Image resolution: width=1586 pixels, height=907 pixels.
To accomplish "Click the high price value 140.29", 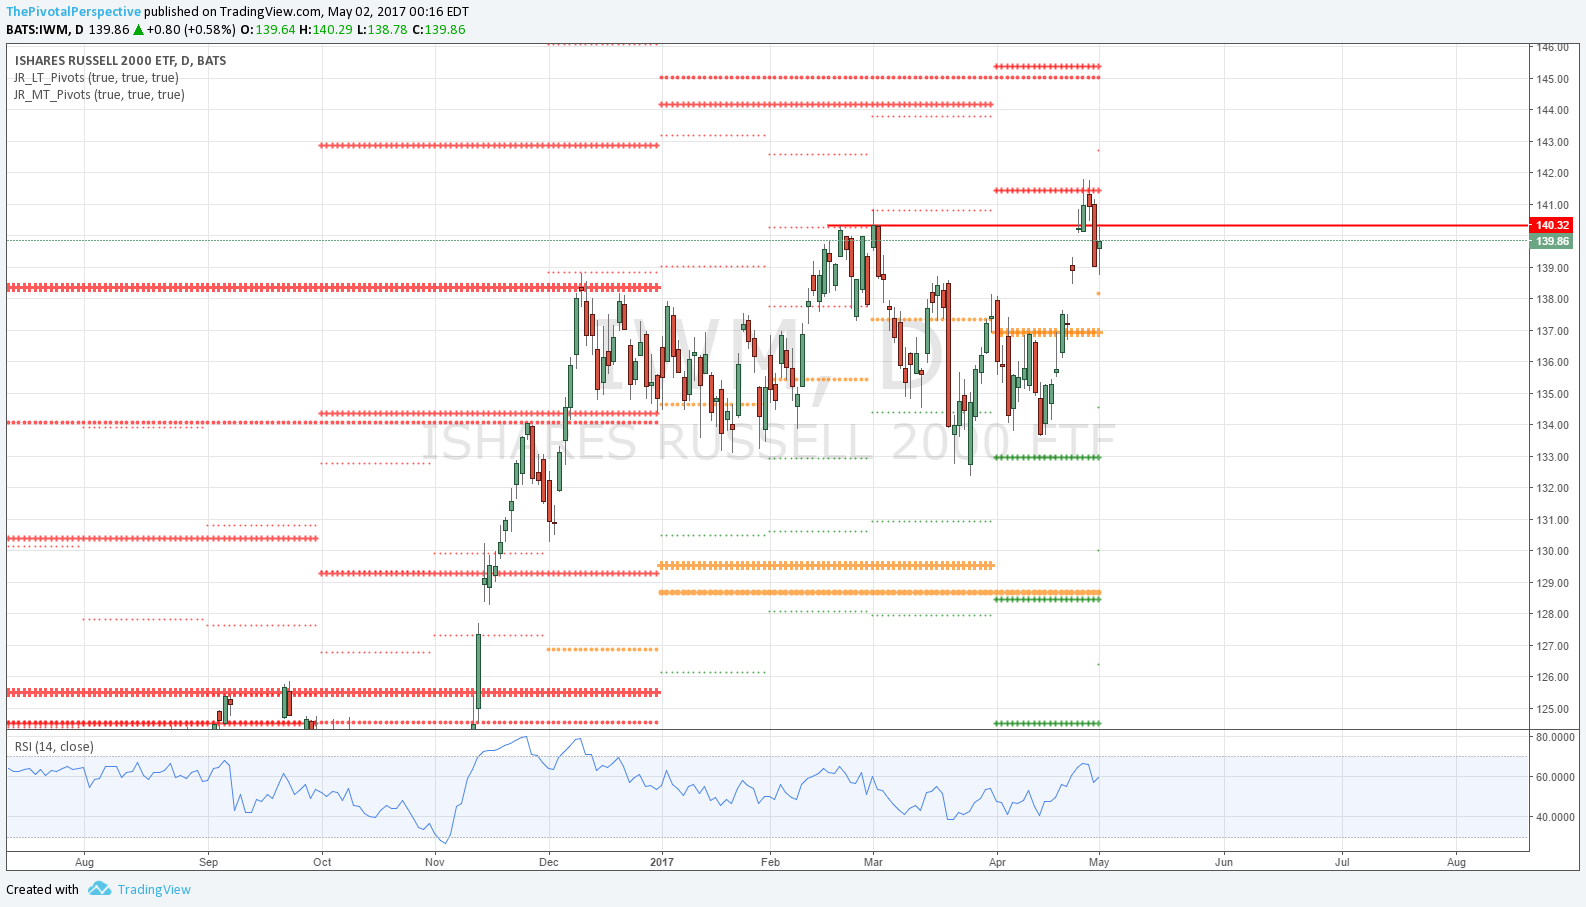I will click(x=332, y=29).
